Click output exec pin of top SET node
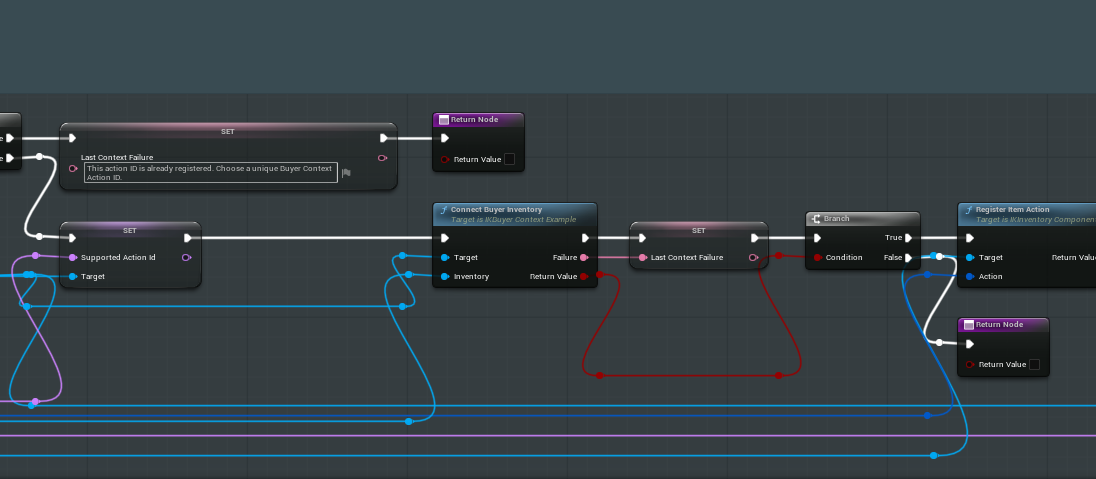 pyautogui.click(x=384, y=138)
